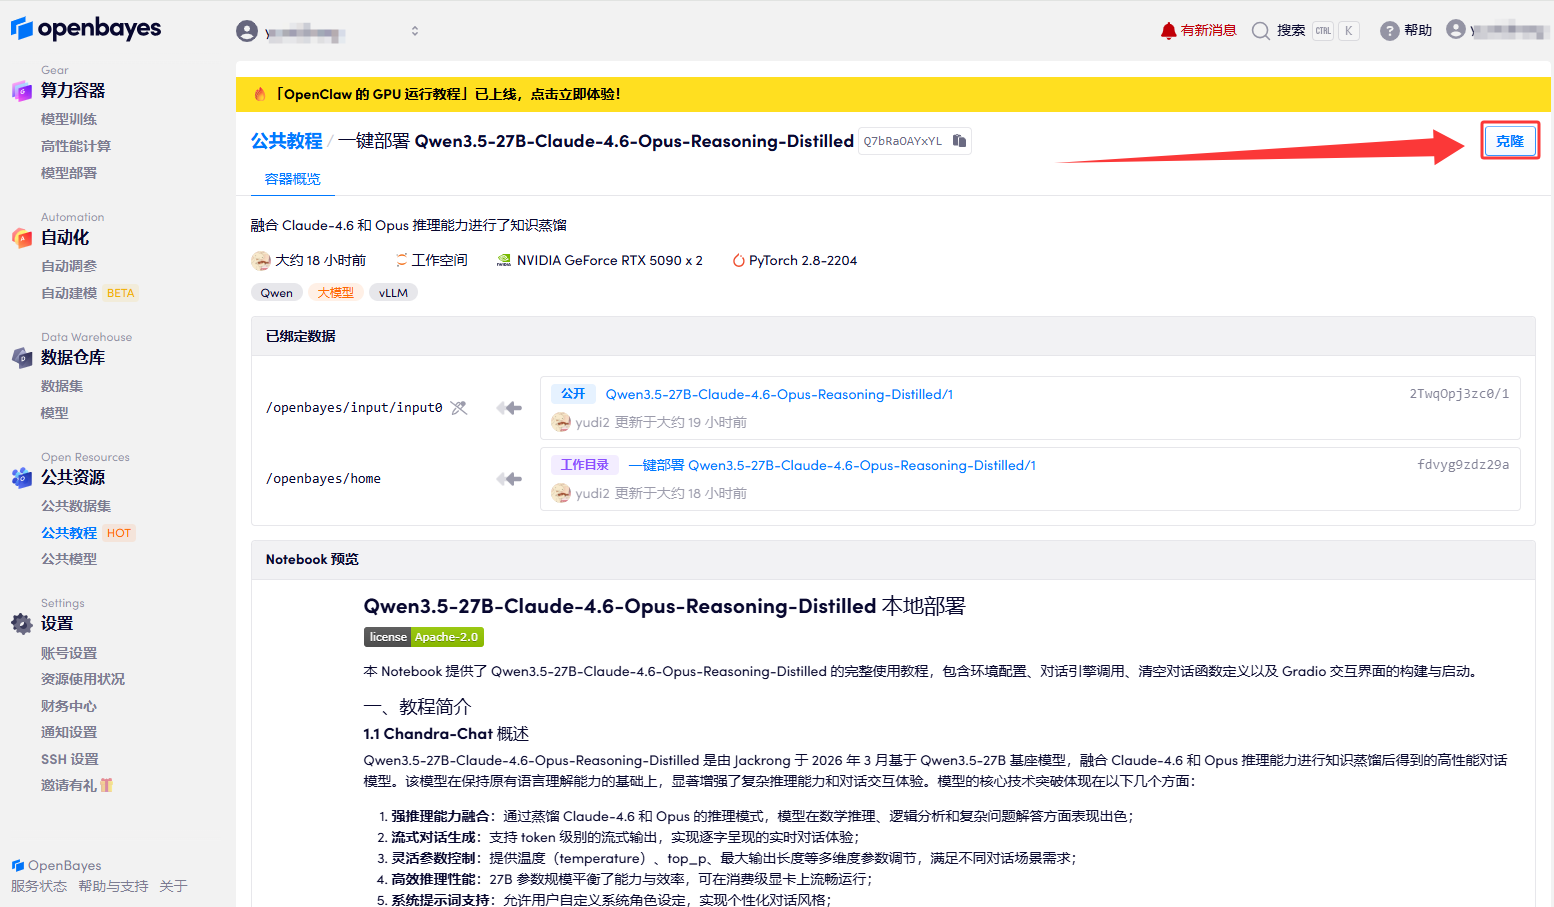Open 自动建模 BETA in the sidebar

(89, 293)
